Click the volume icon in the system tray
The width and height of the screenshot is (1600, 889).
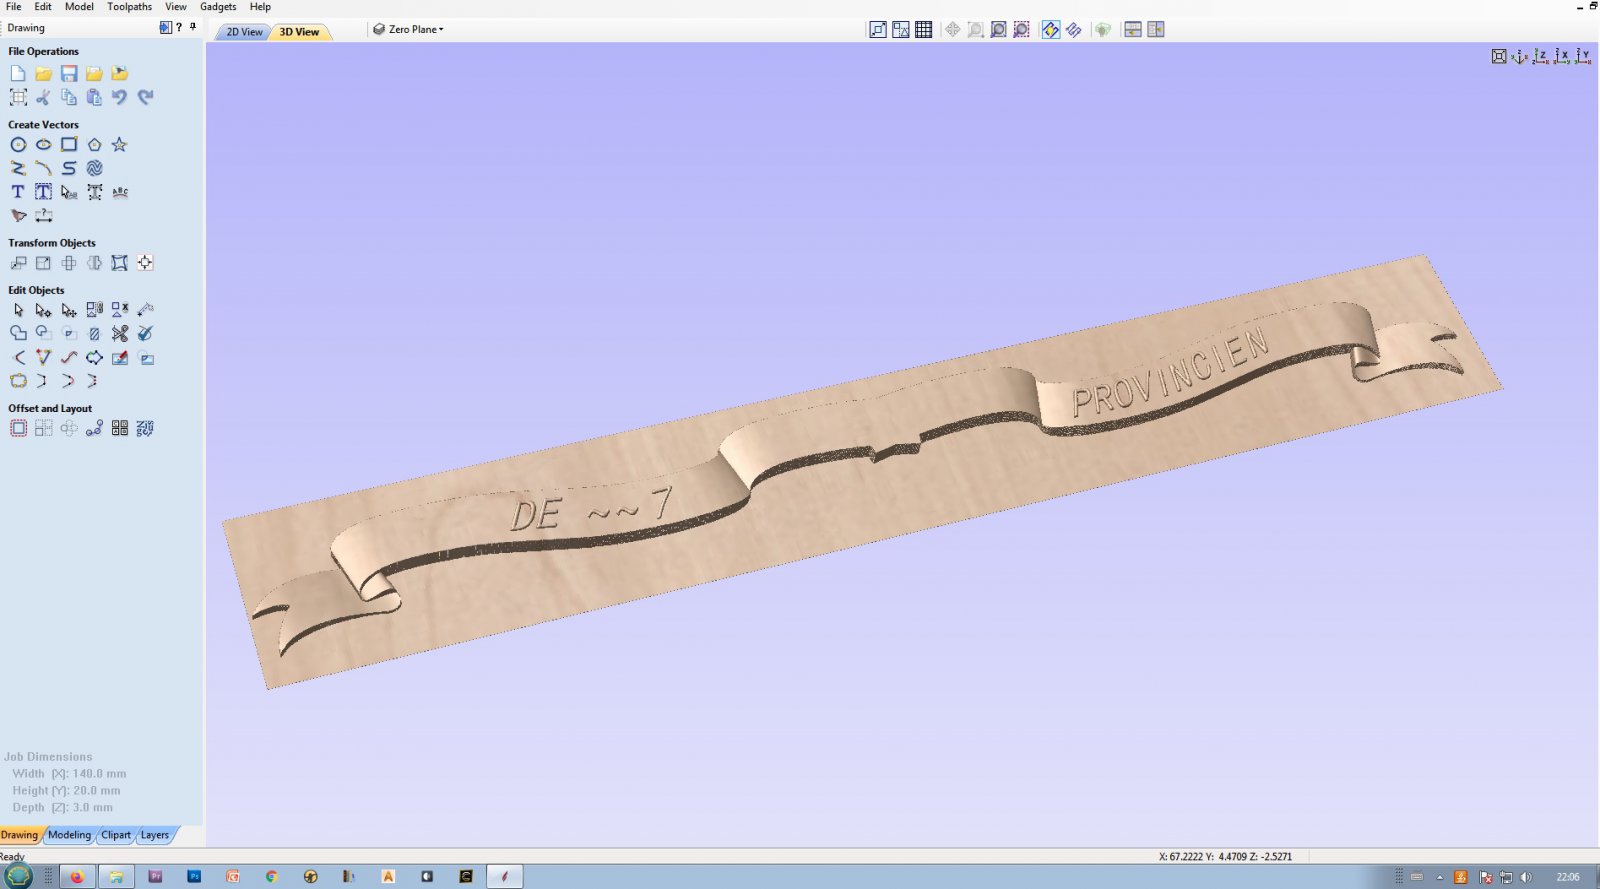pos(1526,877)
